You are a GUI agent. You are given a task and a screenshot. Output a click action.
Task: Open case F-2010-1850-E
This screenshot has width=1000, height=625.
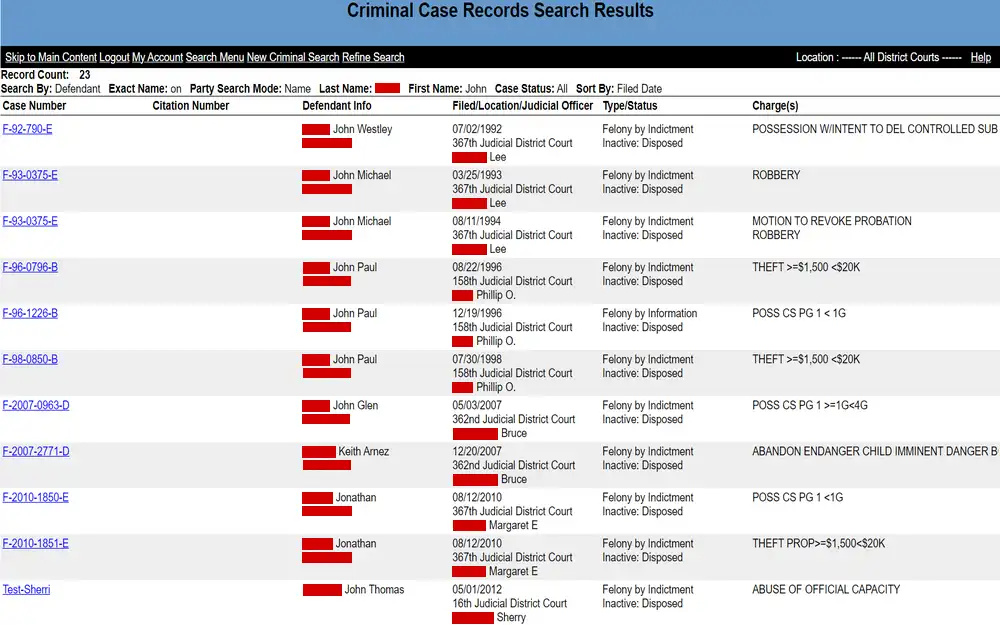point(36,497)
